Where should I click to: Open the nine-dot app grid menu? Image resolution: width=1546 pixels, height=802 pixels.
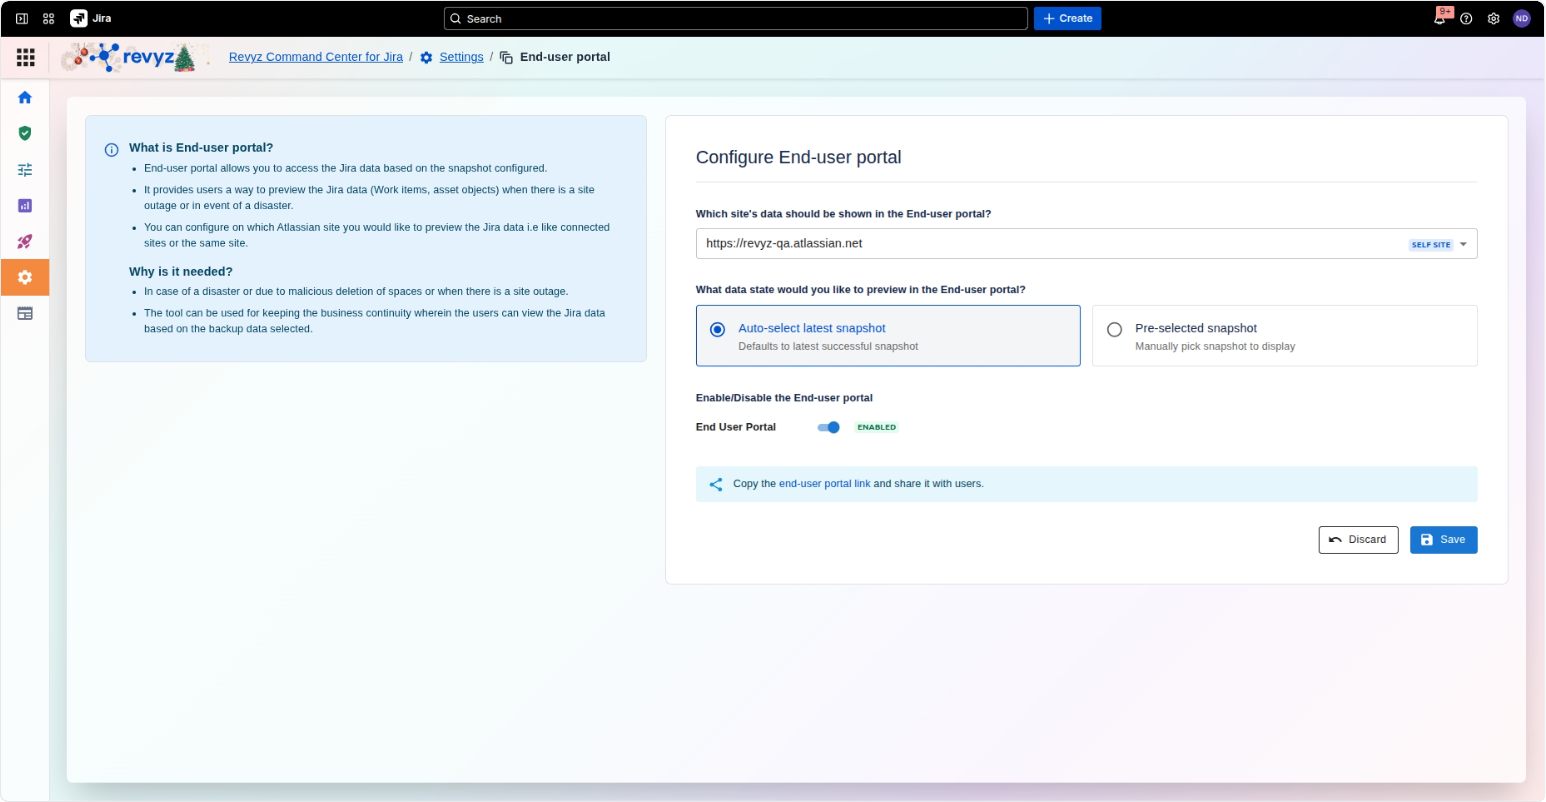tap(26, 57)
